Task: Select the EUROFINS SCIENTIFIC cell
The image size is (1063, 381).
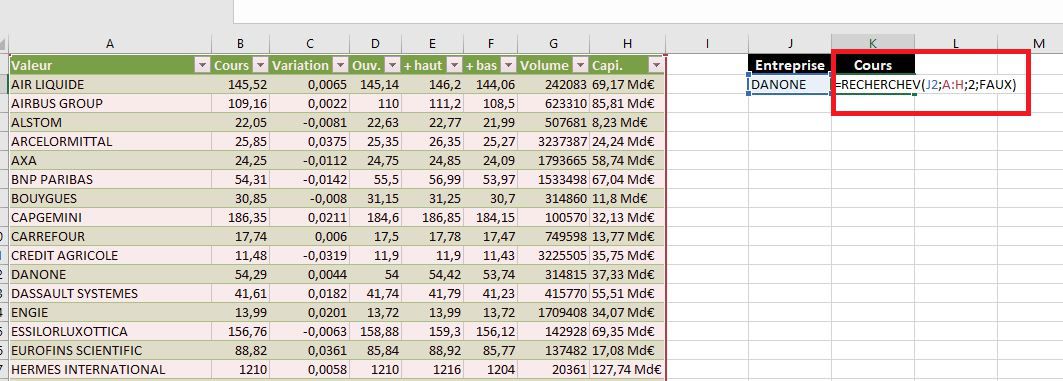Action: pos(110,350)
